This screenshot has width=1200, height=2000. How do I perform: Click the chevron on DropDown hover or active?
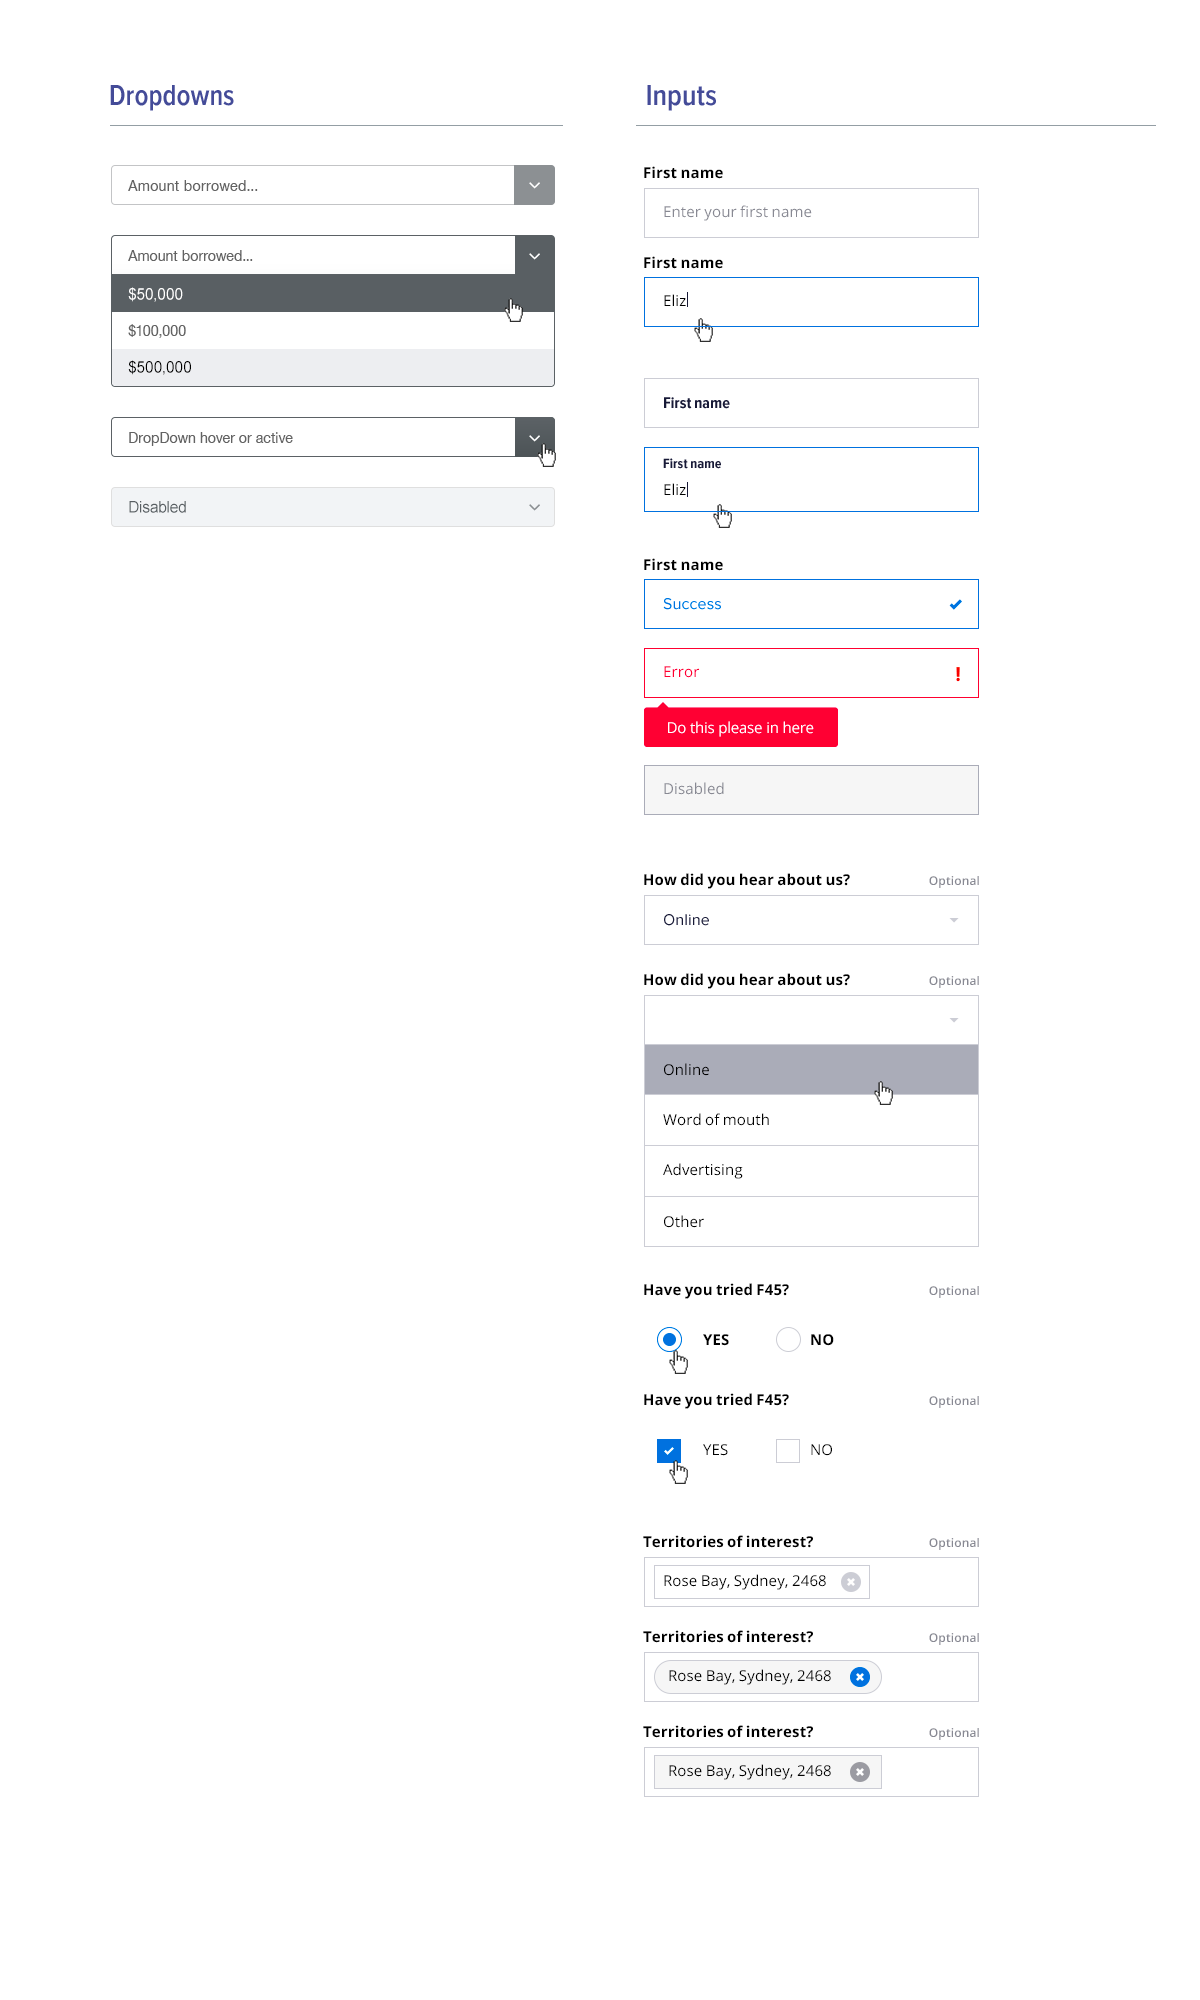coord(535,437)
